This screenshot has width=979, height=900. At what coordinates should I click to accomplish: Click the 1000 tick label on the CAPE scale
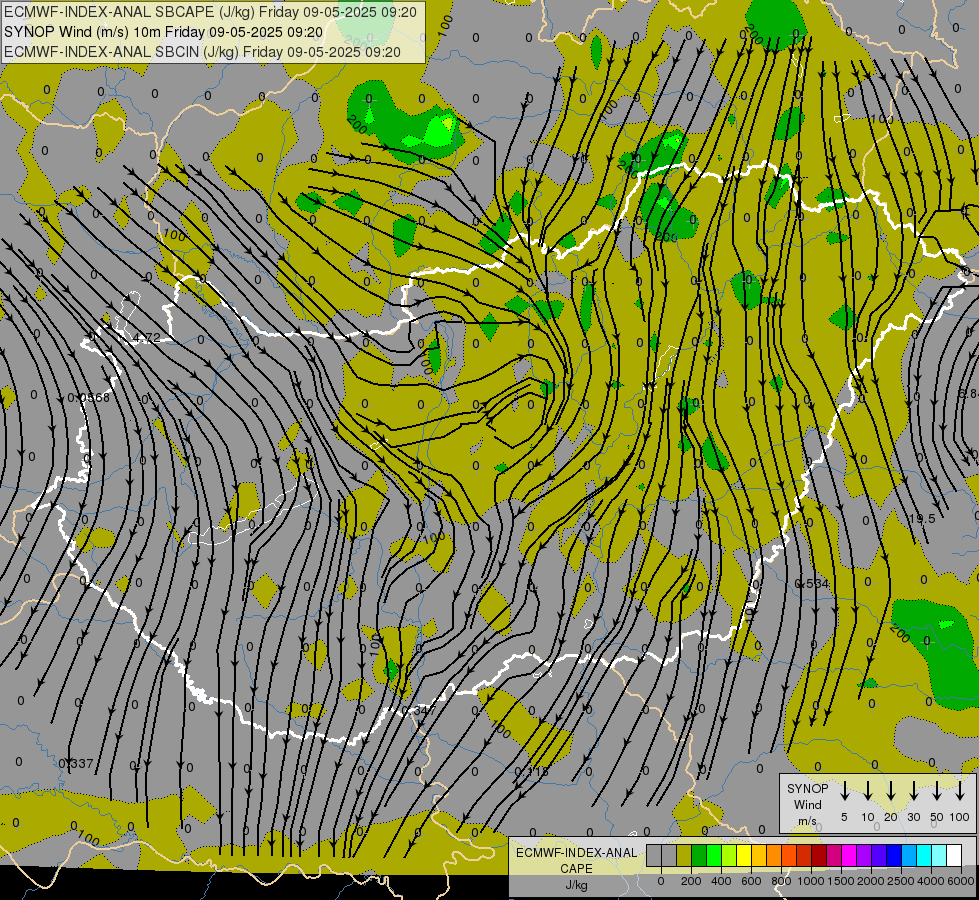pos(811,881)
